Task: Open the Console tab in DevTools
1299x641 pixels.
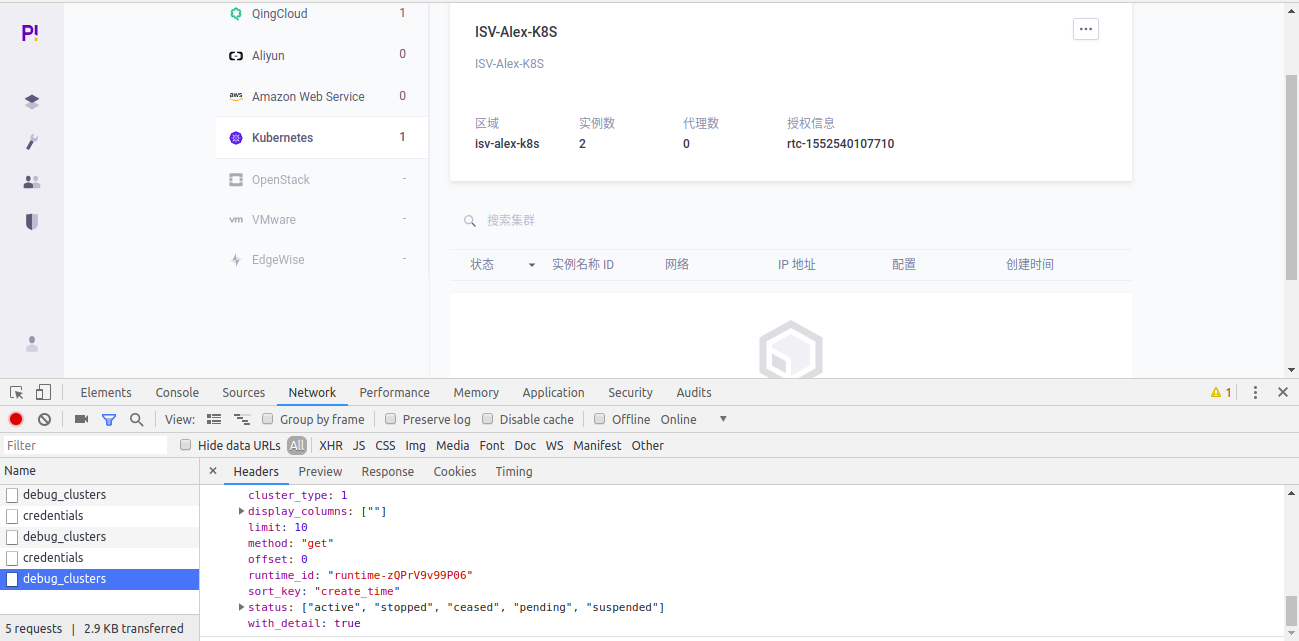Action: click(x=177, y=392)
